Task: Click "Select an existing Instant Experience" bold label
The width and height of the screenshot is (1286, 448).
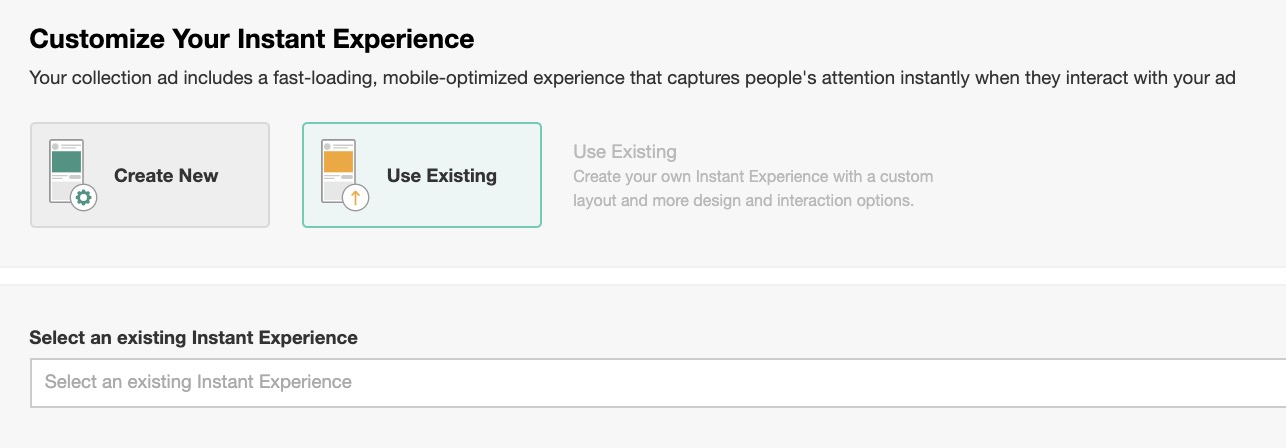Action: coord(193,338)
